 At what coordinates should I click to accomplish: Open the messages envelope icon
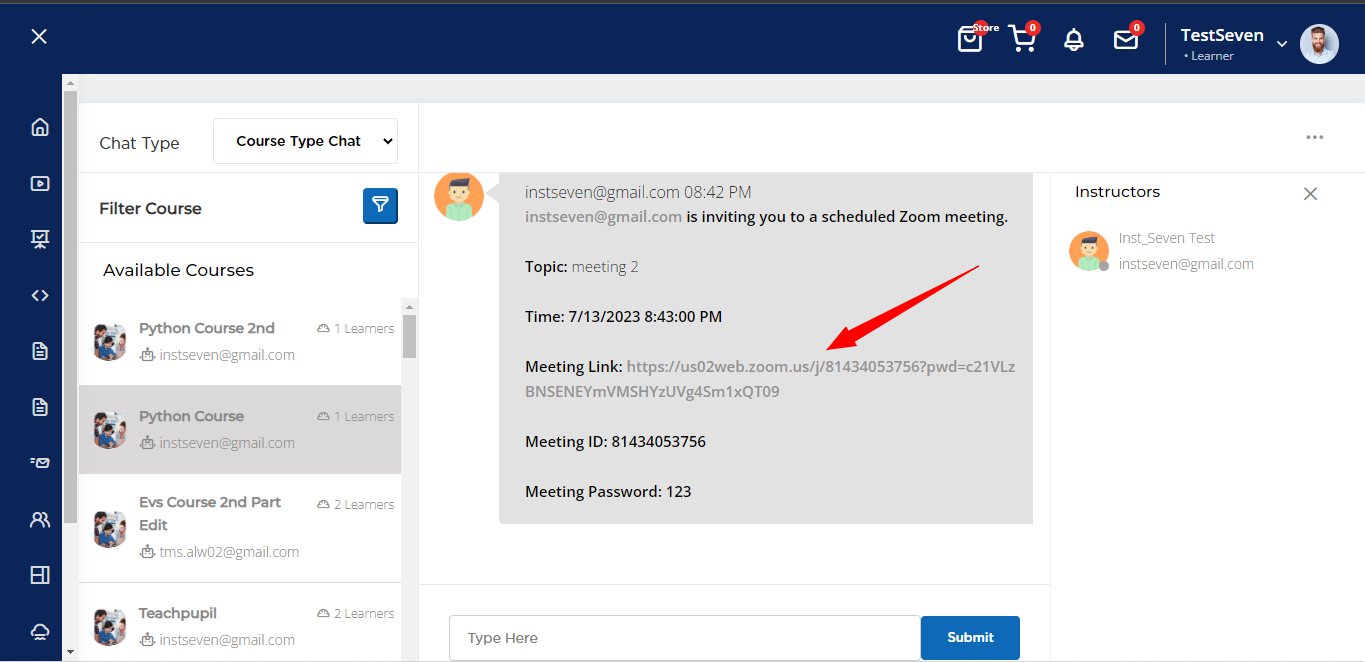1126,40
